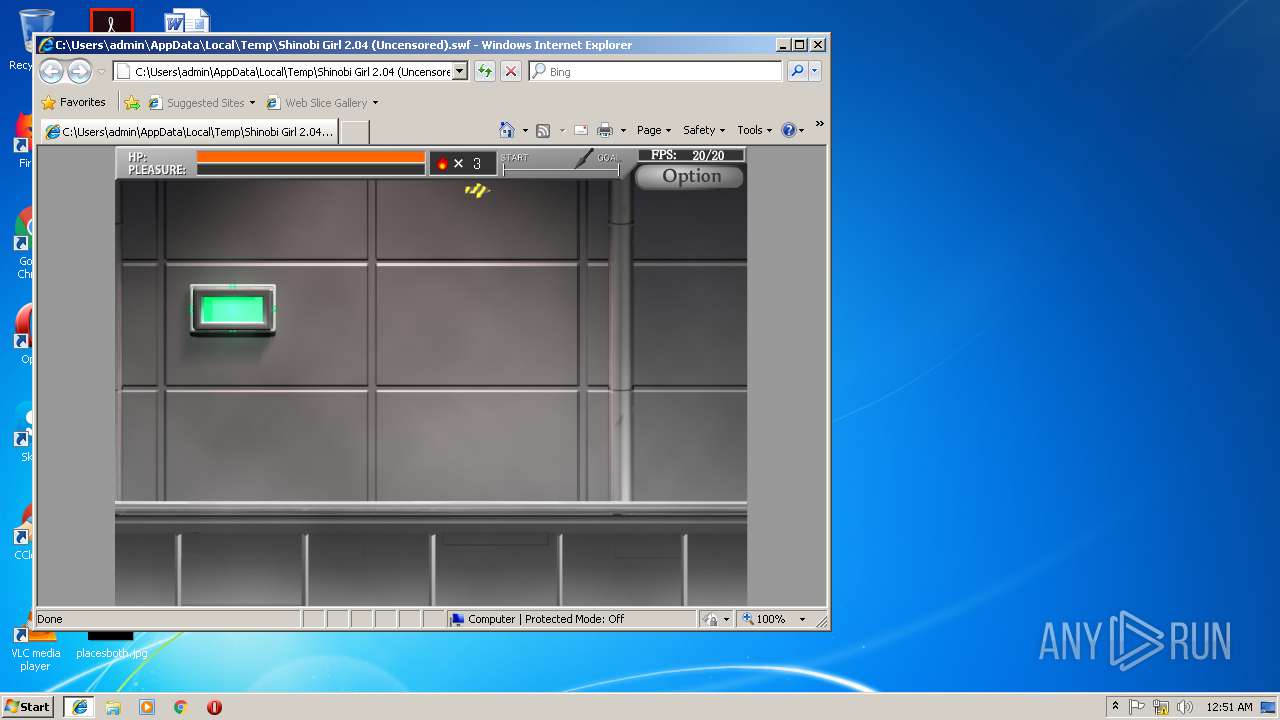Click the START to GOAL progress track
Image resolution: width=1280 pixels, height=720 pixels.
click(561, 171)
